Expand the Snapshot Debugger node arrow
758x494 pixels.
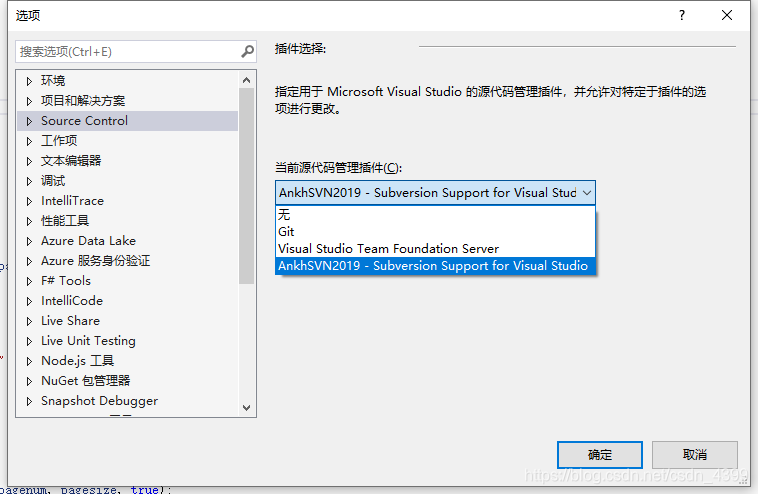[x=29, y=401]
